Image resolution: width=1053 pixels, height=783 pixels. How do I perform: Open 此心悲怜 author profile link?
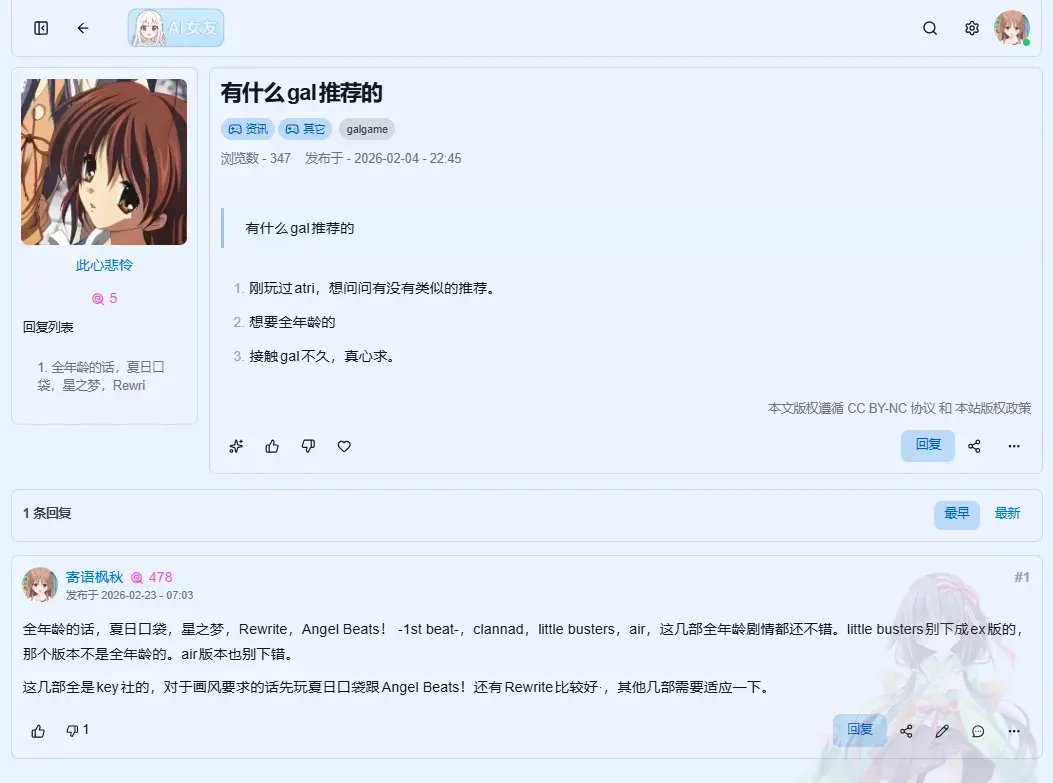tap(104, 265)
